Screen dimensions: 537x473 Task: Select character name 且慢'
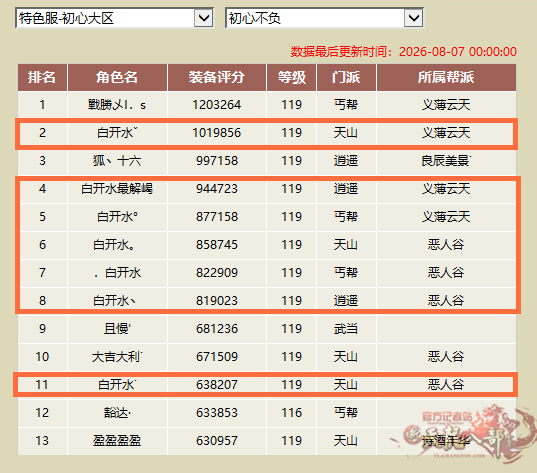[x=117, y=329]
